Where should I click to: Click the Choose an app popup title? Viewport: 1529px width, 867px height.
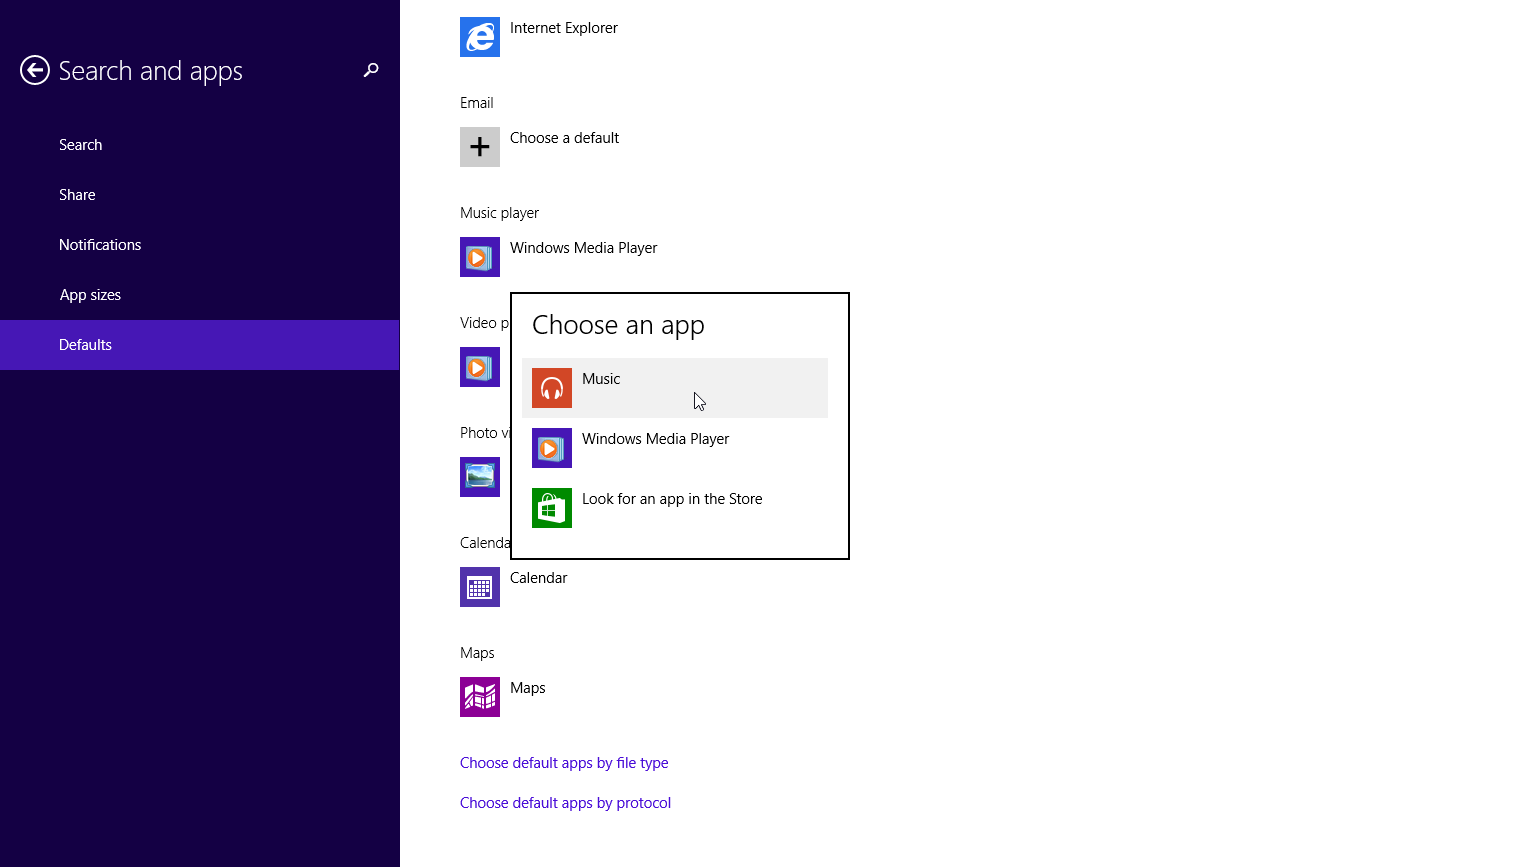[x=618, y=325]
